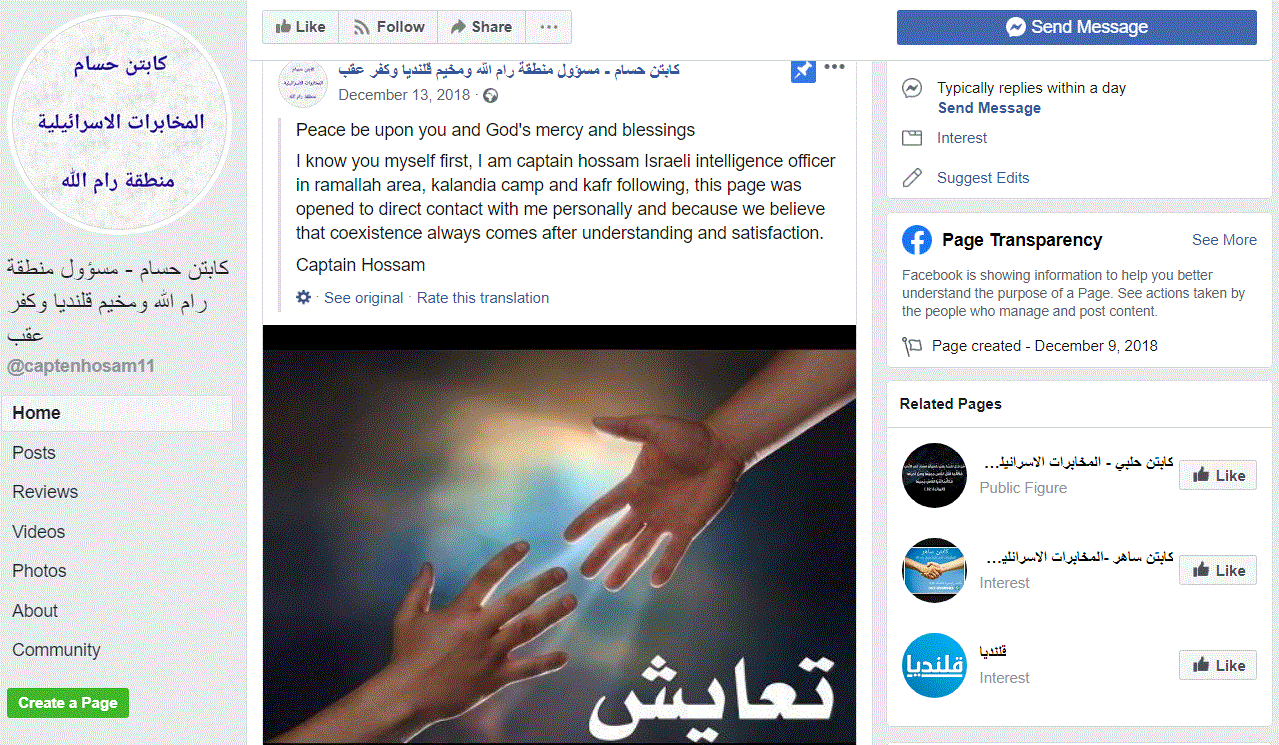Click the page's circular profile picture

point(120,122)
